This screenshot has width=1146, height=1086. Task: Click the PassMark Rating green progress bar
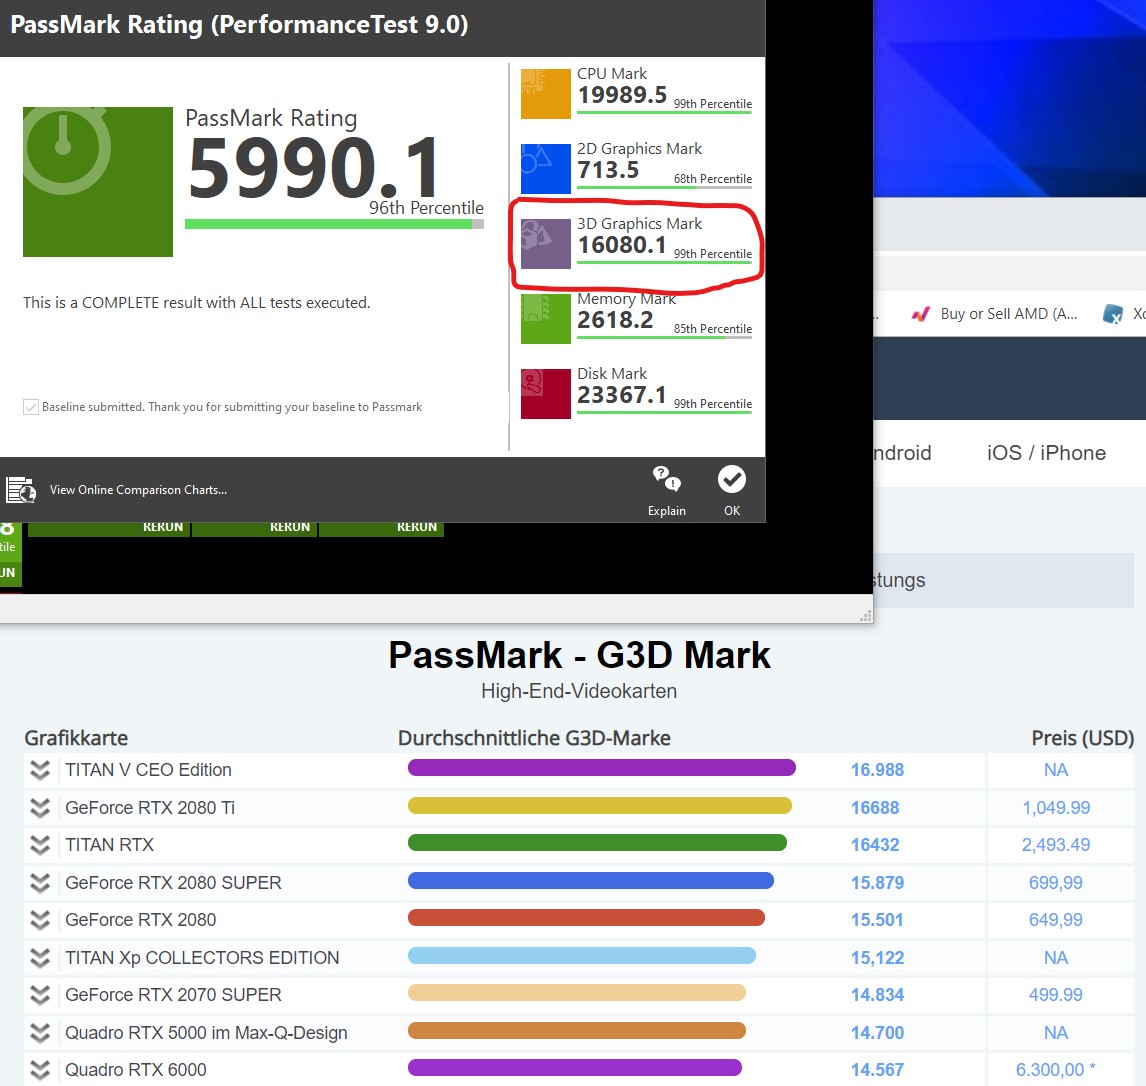click(x=334, y=224)
